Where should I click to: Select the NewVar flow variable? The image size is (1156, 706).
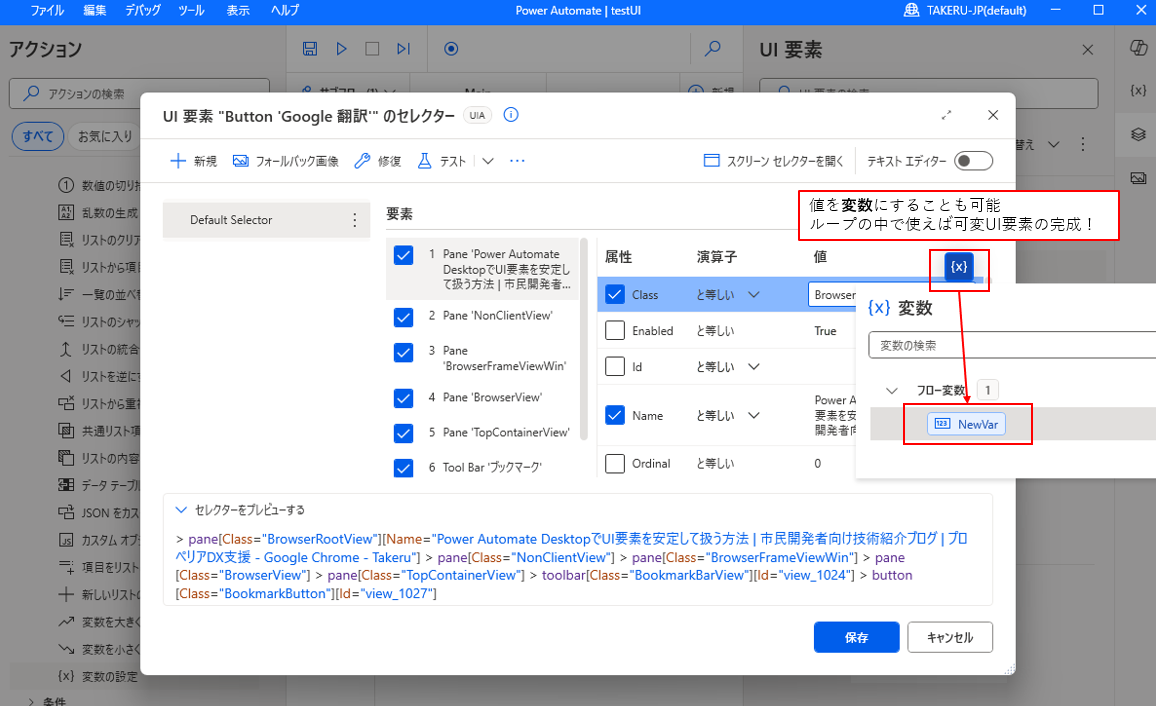(x=967, y=423)
